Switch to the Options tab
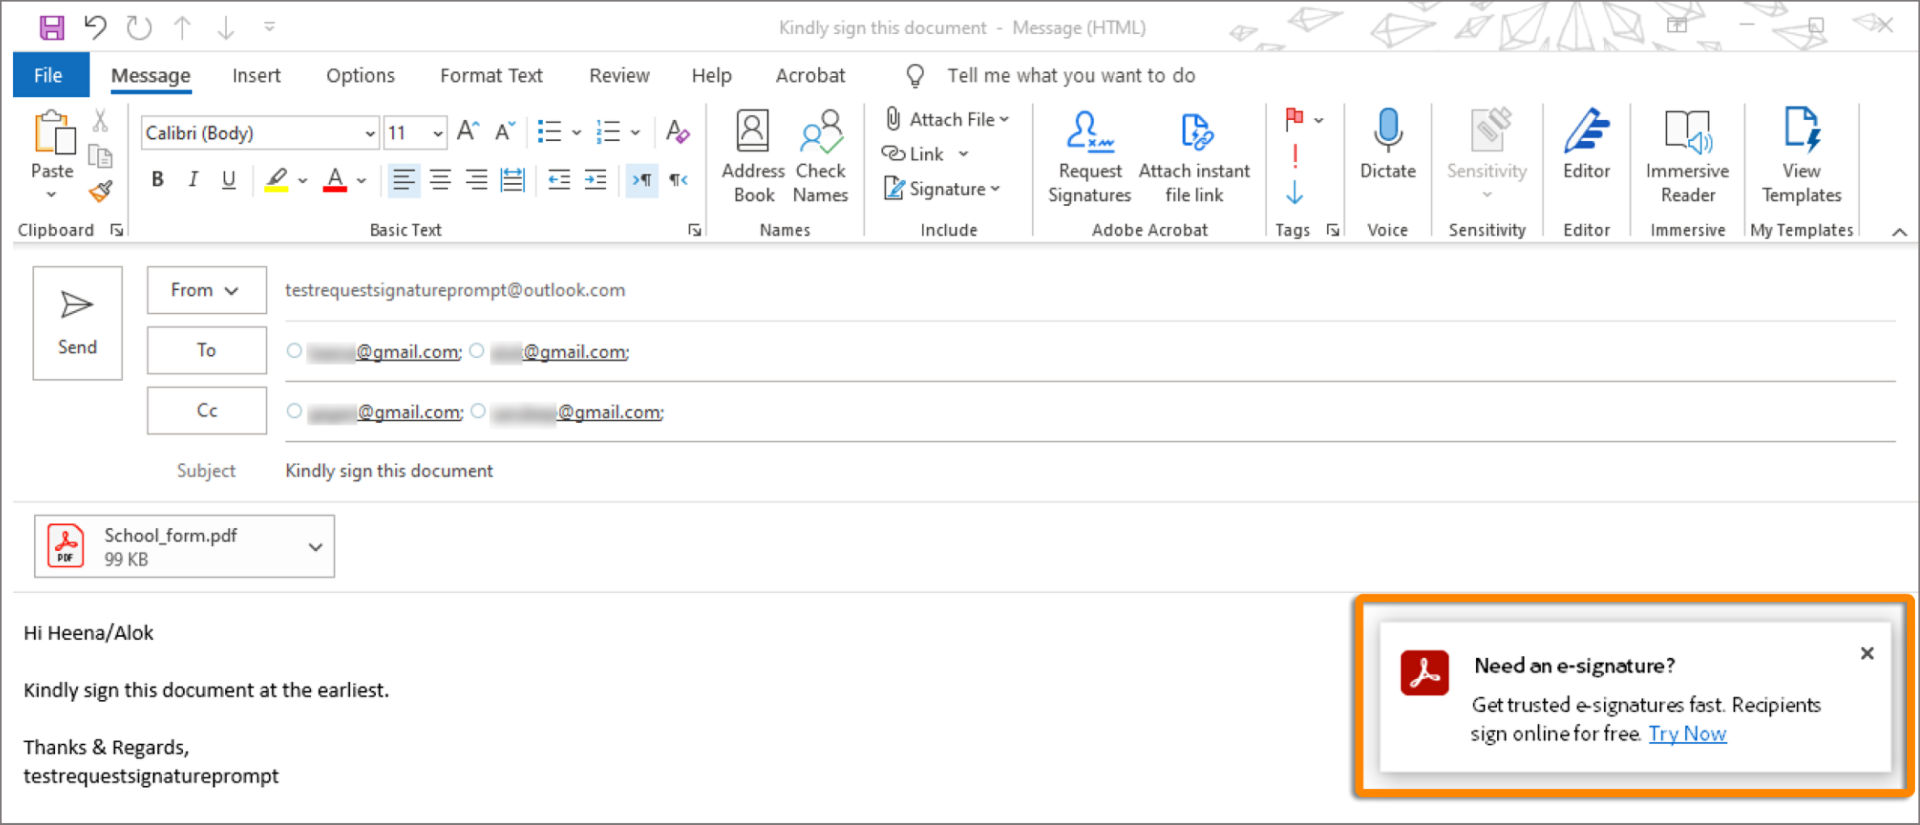1920x825 pixels. point(360,76)
